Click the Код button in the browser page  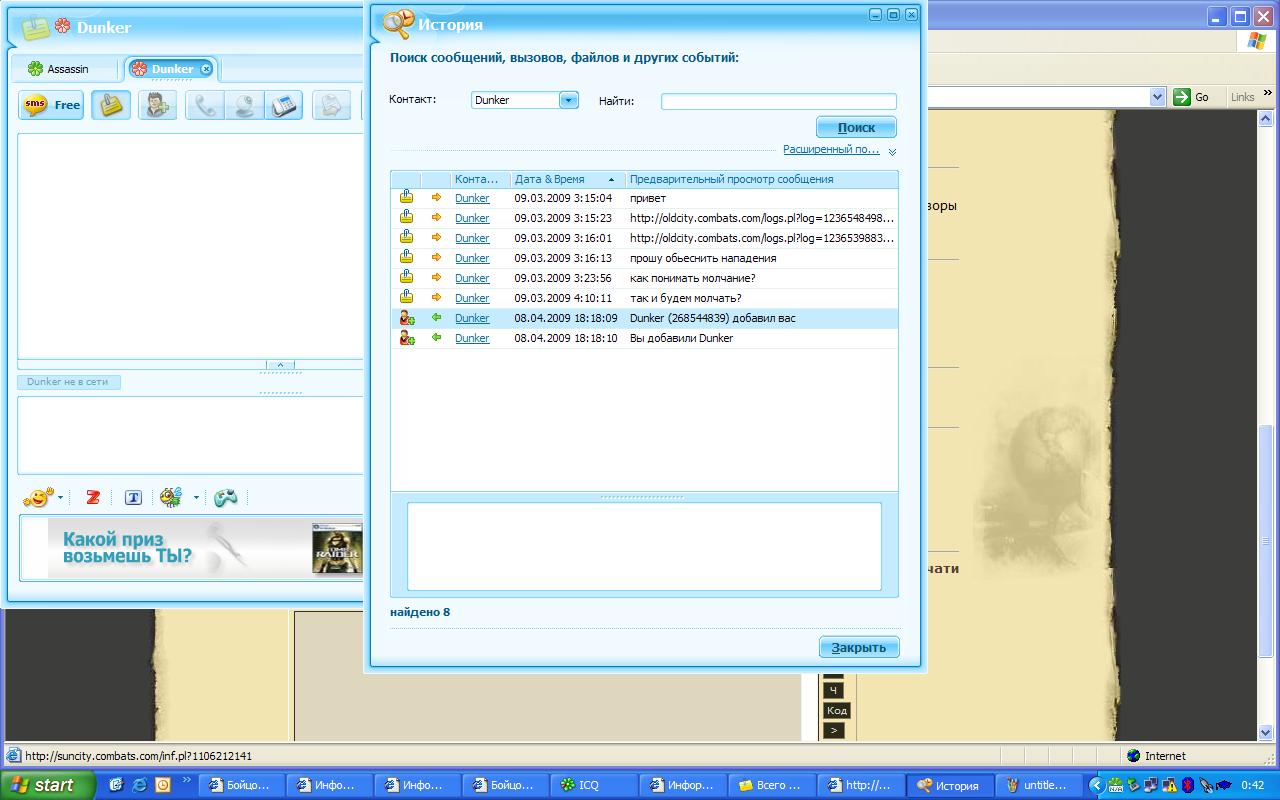[x=836, y=710]
